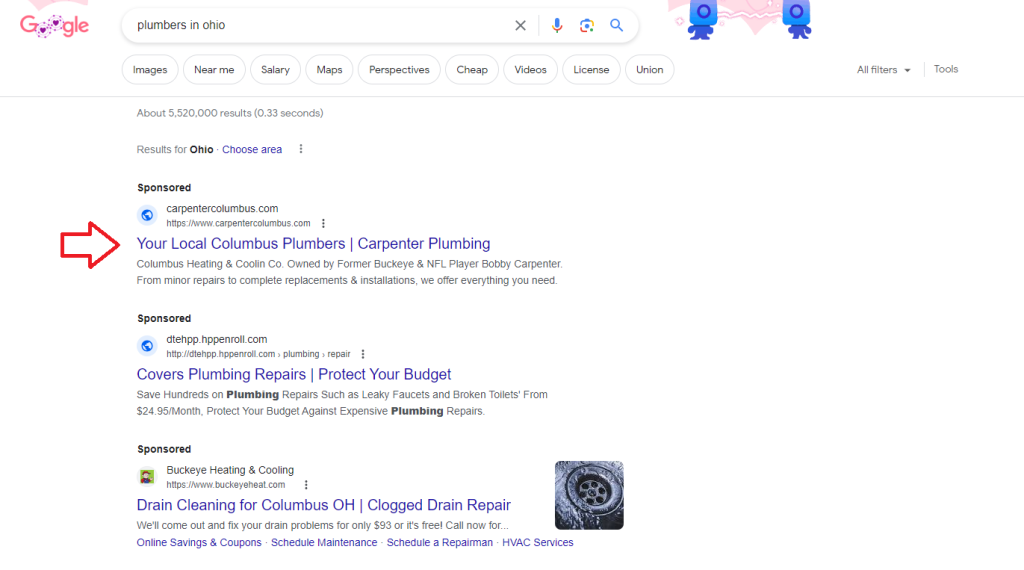Open the Tools menu
The height and width of the screenshot is (570, 1024).
tap(945, 70)
